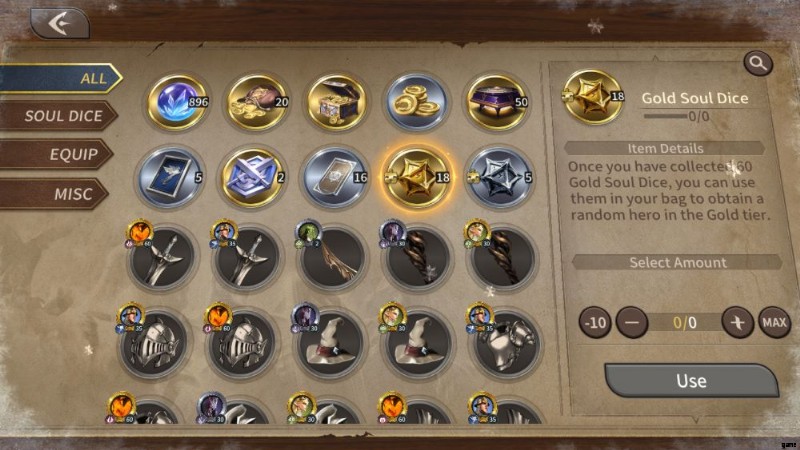The width and height of the screenshot is (800, 450).
Task: Select the grey card item showing 16
Action: pyautogui.click(x=335, y=178)
